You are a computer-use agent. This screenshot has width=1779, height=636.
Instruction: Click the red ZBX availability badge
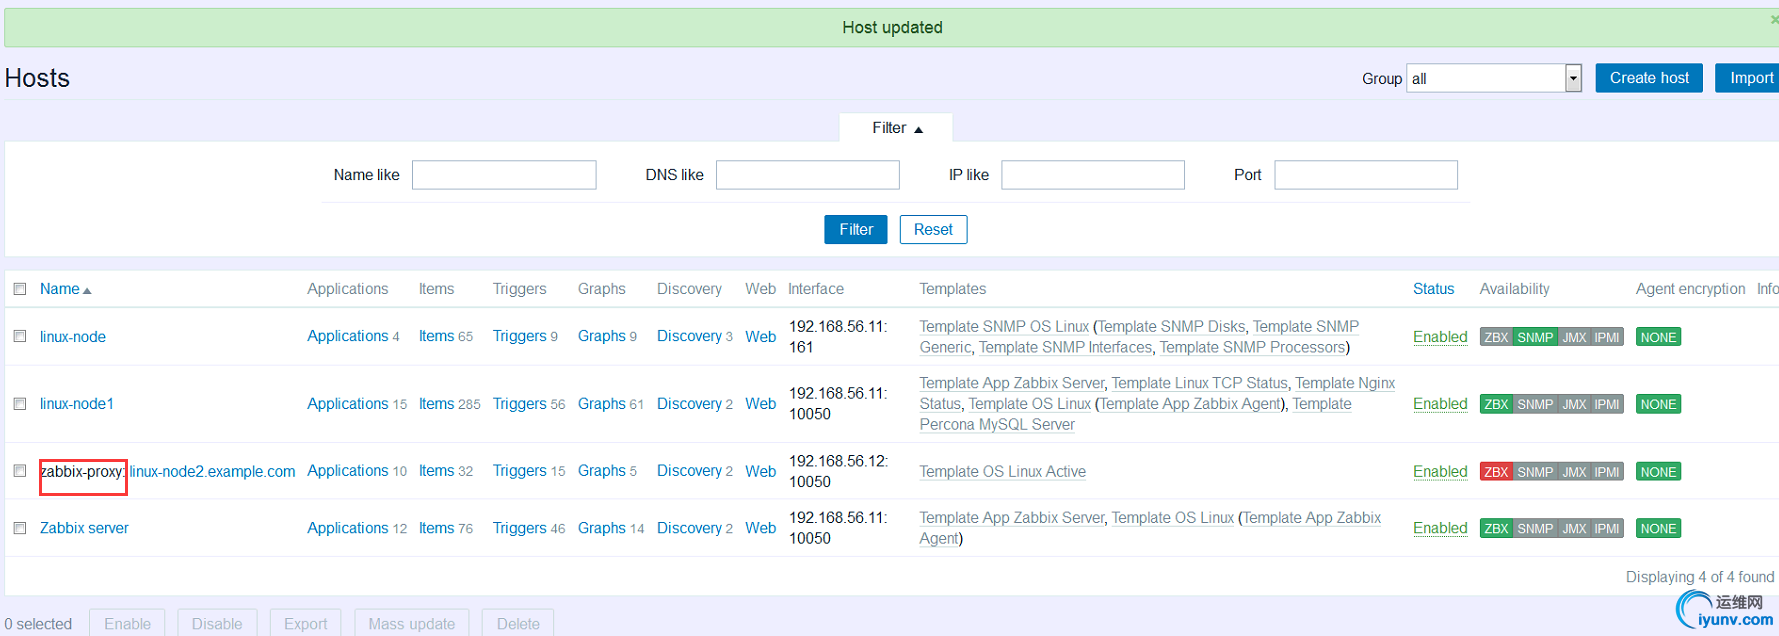[x=1496, y=472]
